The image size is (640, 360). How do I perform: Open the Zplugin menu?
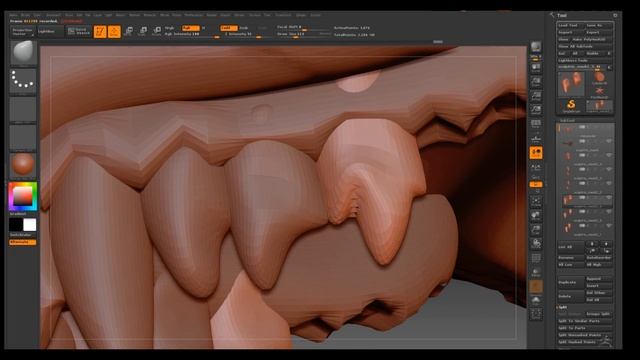(301, 15)
